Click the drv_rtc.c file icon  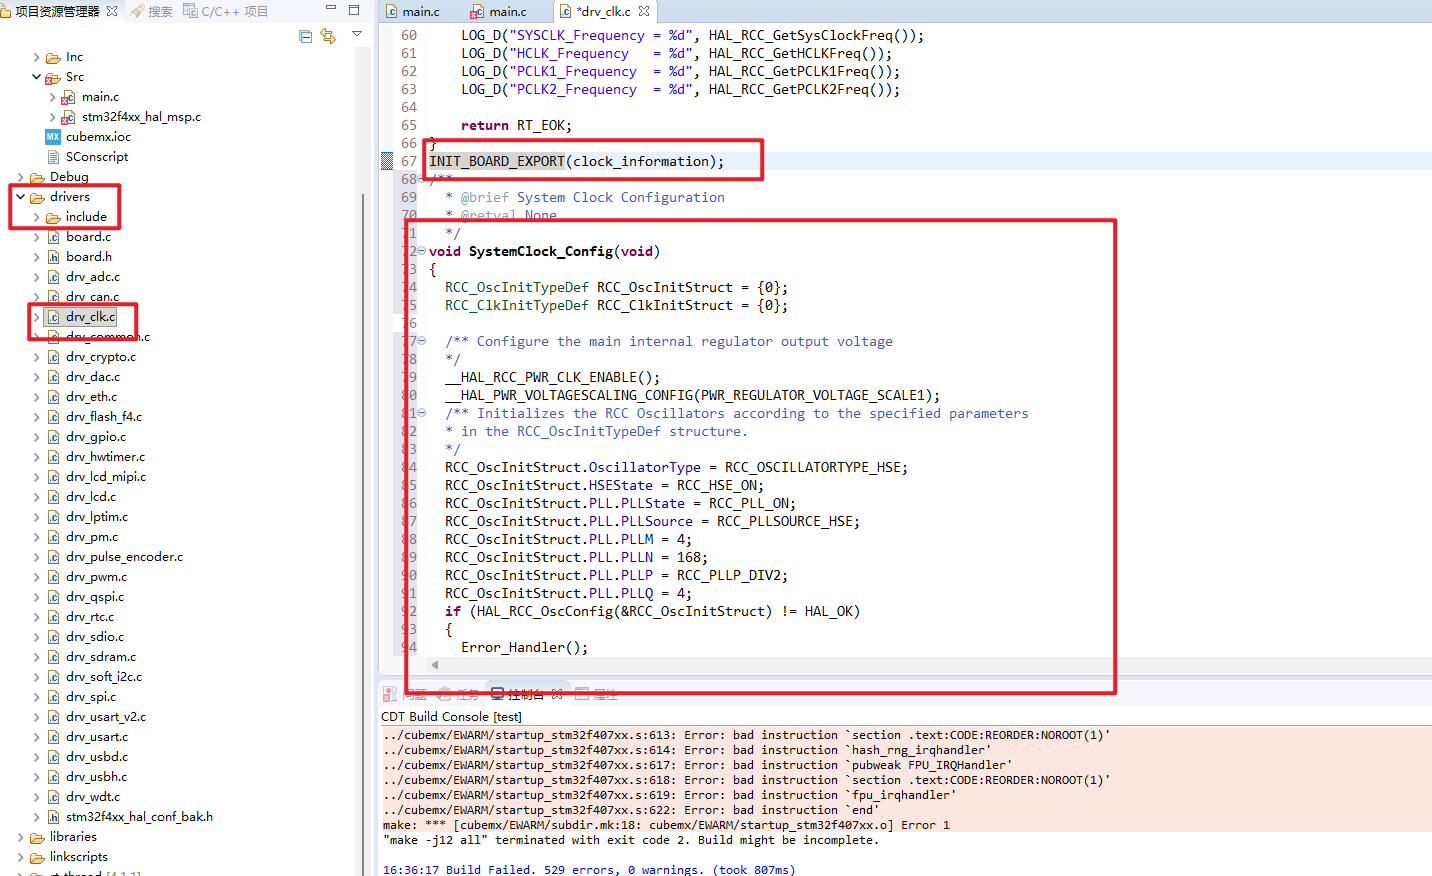coord(53,617)
